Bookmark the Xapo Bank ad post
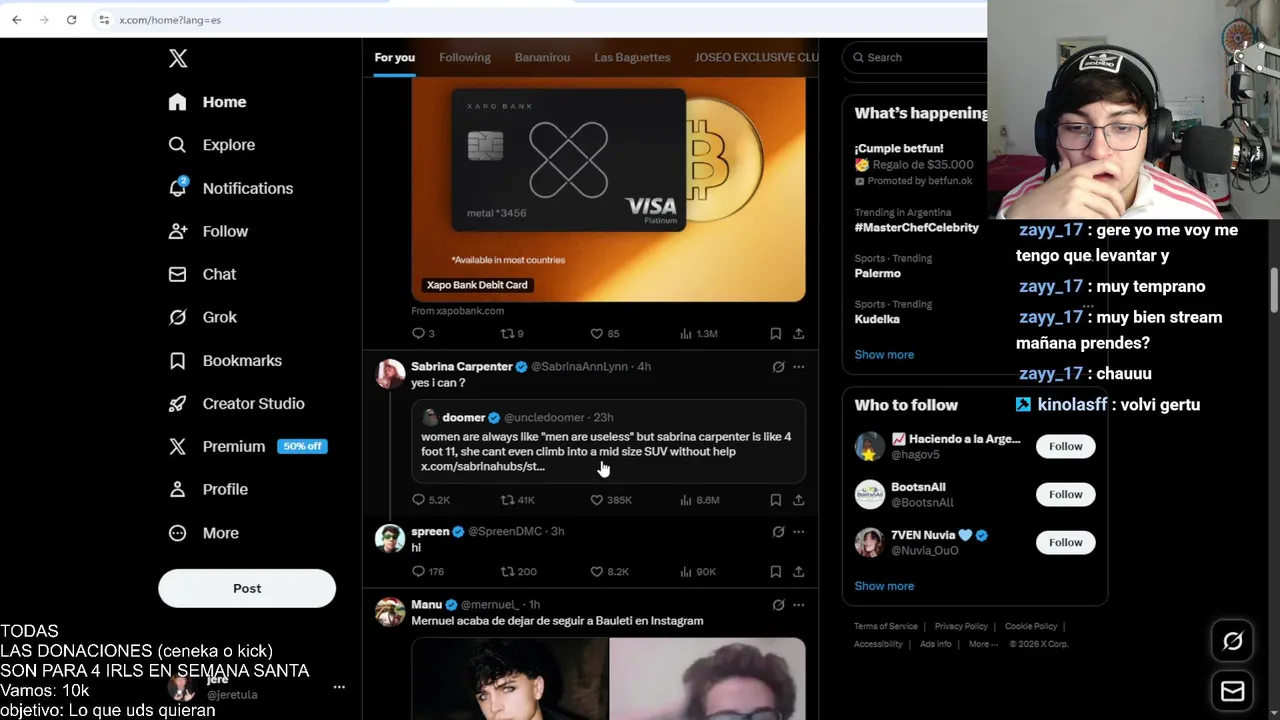The image size is (1280, 720). (775, 333)
